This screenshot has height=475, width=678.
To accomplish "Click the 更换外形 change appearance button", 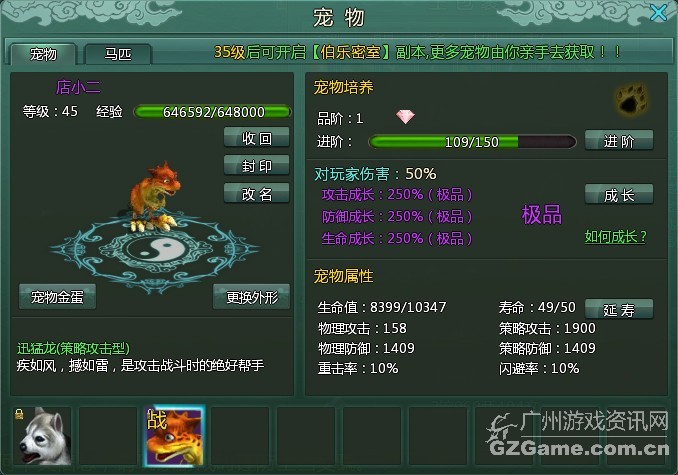I will [x=252, y=297].
